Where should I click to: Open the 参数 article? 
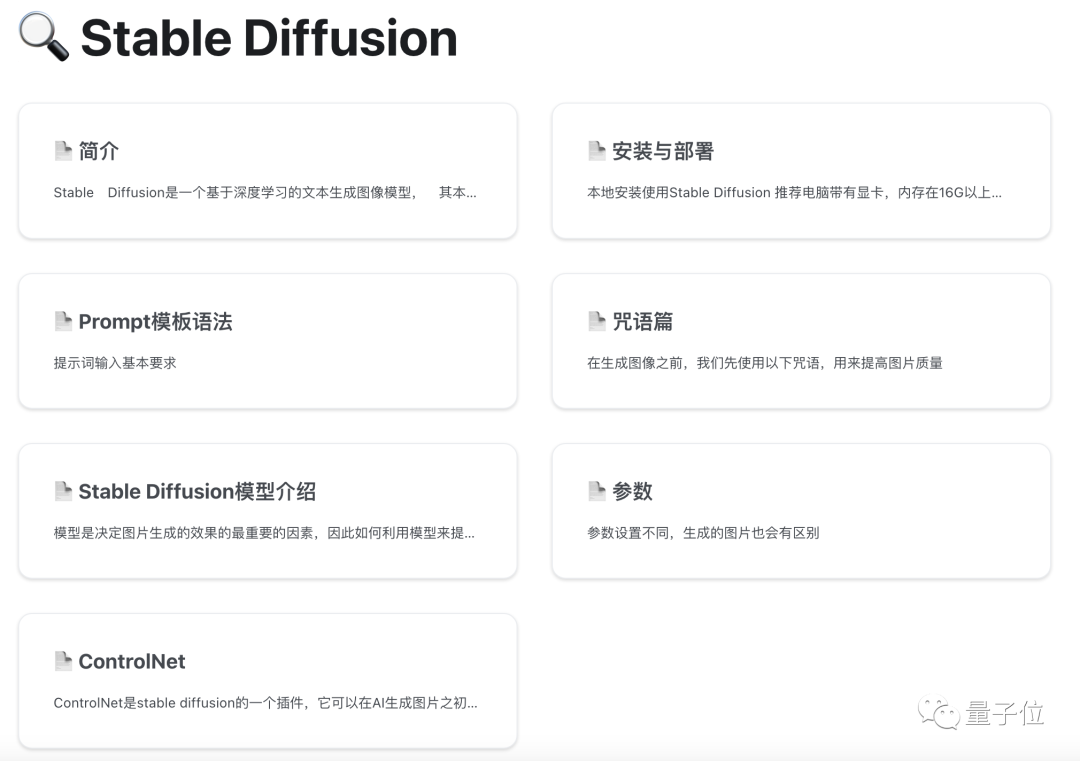pos(800,510)
